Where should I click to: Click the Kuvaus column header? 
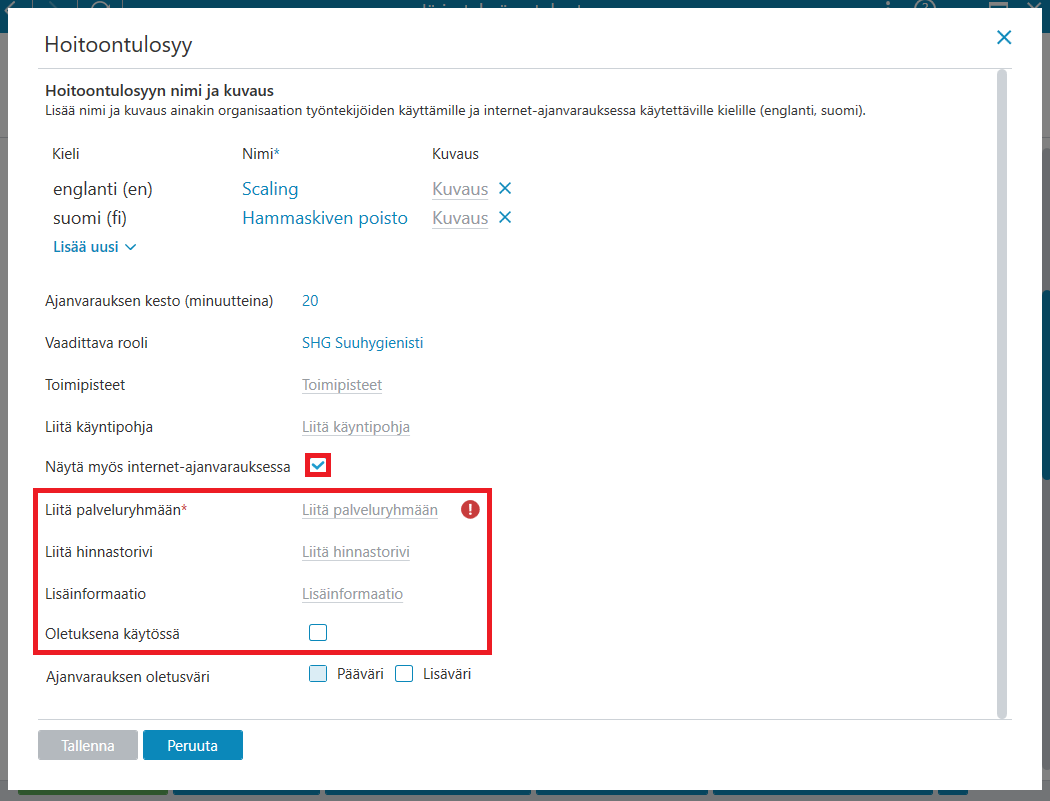pyautogui.click(x=455, y=153)
